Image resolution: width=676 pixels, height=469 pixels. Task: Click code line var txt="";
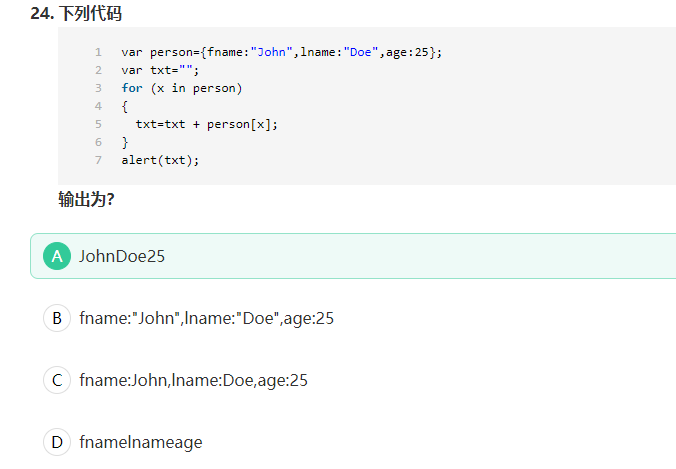[x=160, y=70]
